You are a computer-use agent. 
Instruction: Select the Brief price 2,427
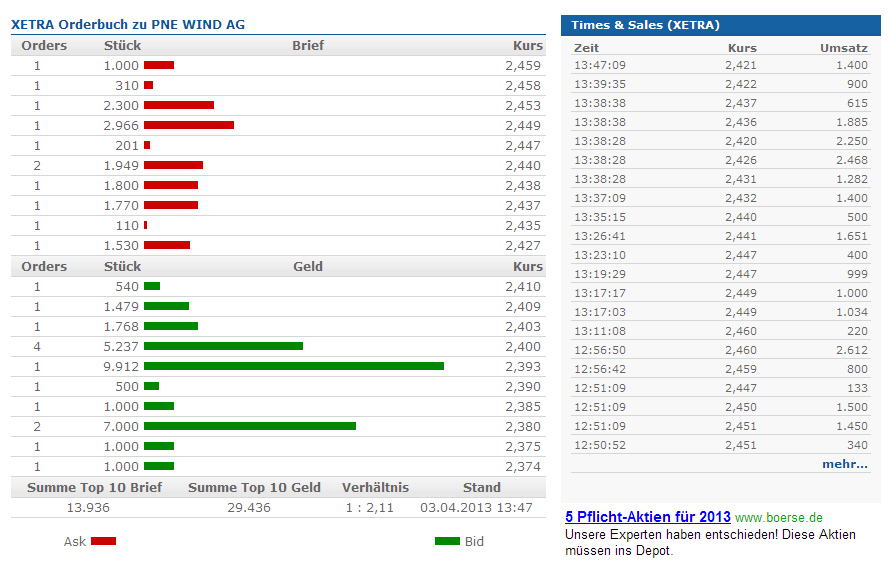tap(523, 246)
